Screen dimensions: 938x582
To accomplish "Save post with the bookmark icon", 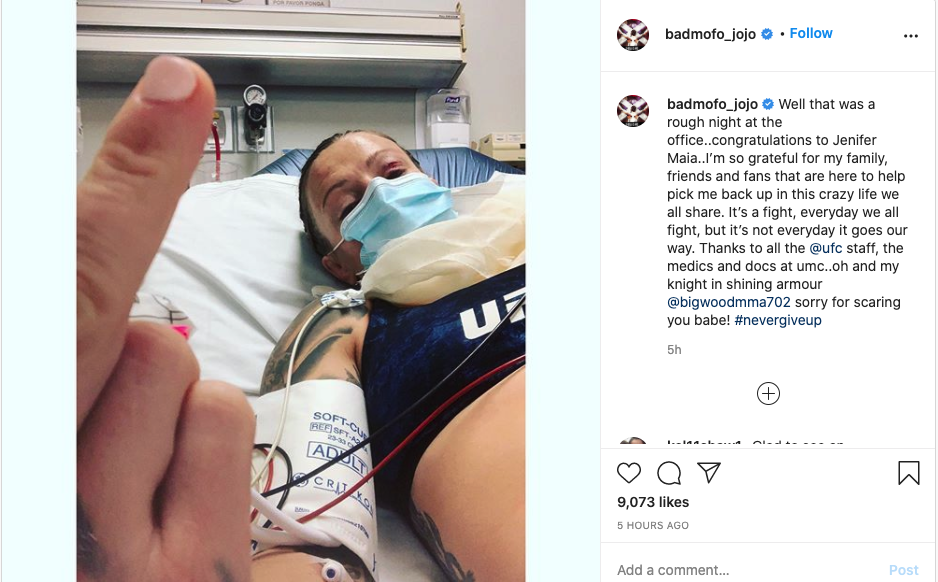I will tap(908, 473).
